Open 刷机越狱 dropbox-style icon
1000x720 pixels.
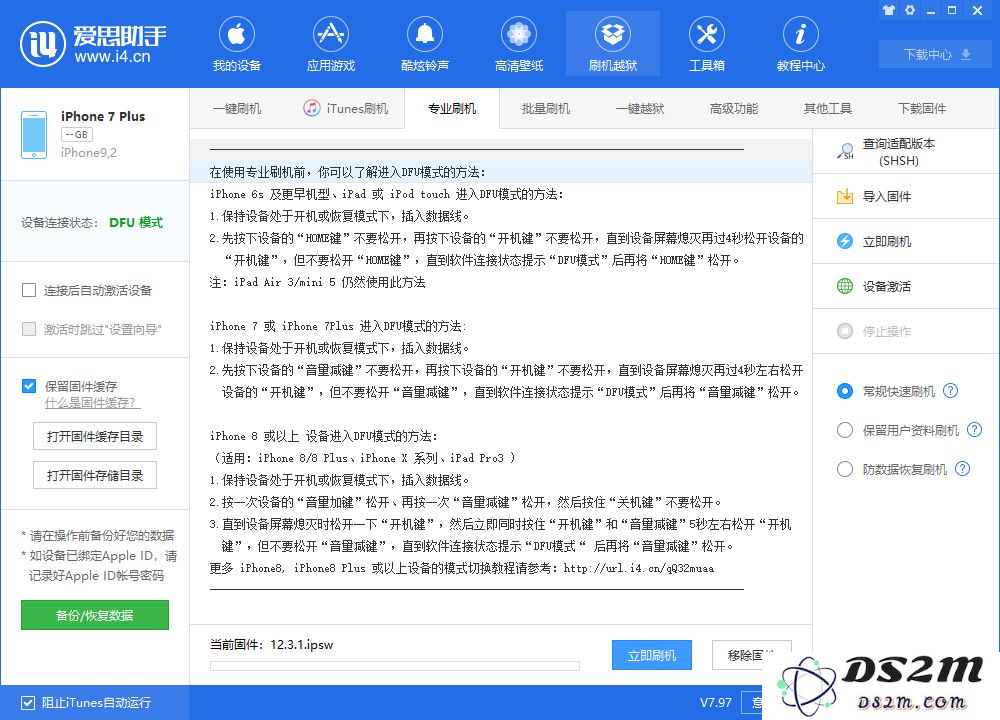tap(613, 34)
